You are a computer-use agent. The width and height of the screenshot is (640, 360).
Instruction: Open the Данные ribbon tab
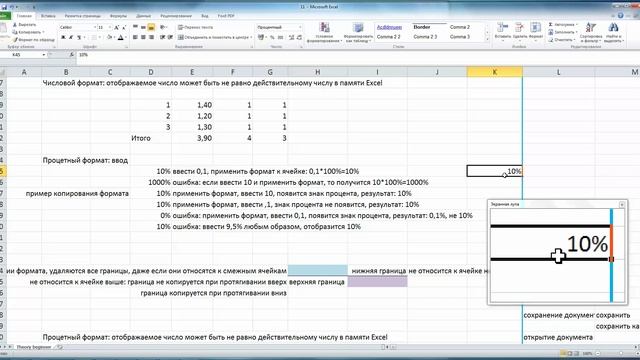[x=144, y=16]
